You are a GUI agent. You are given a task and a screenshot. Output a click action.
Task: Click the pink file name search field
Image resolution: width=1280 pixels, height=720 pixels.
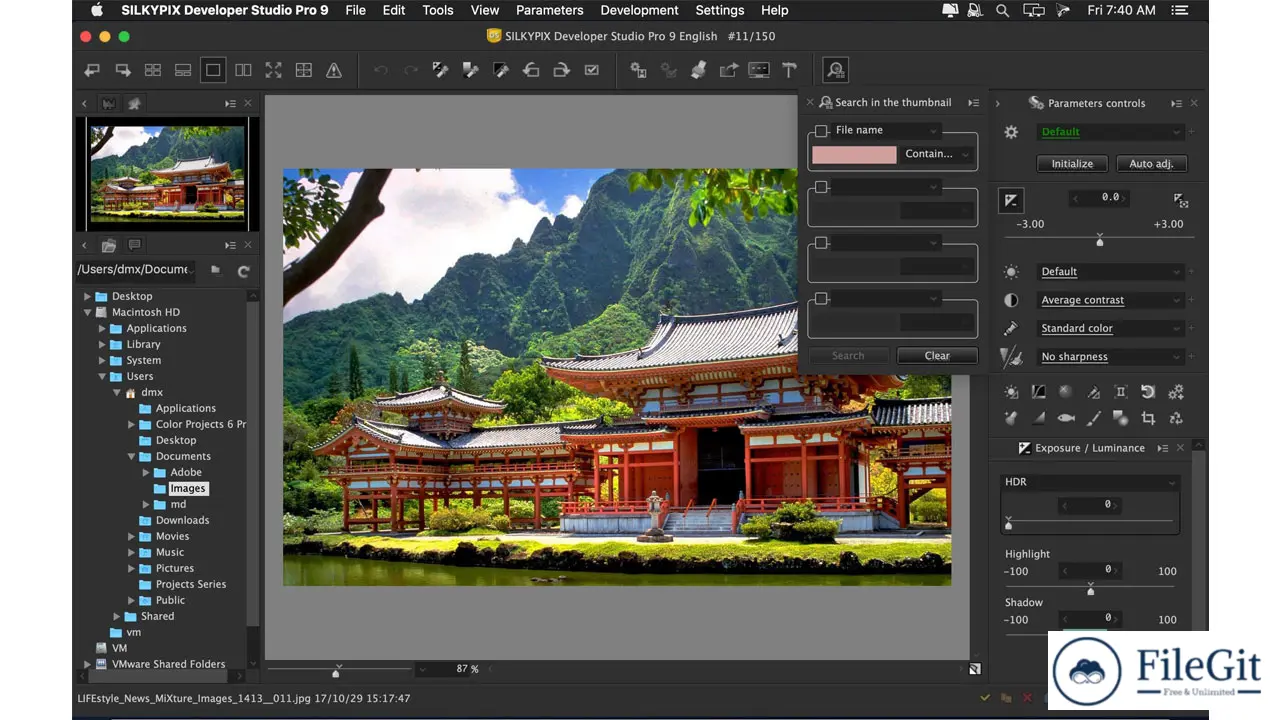[x=854, y=154]
